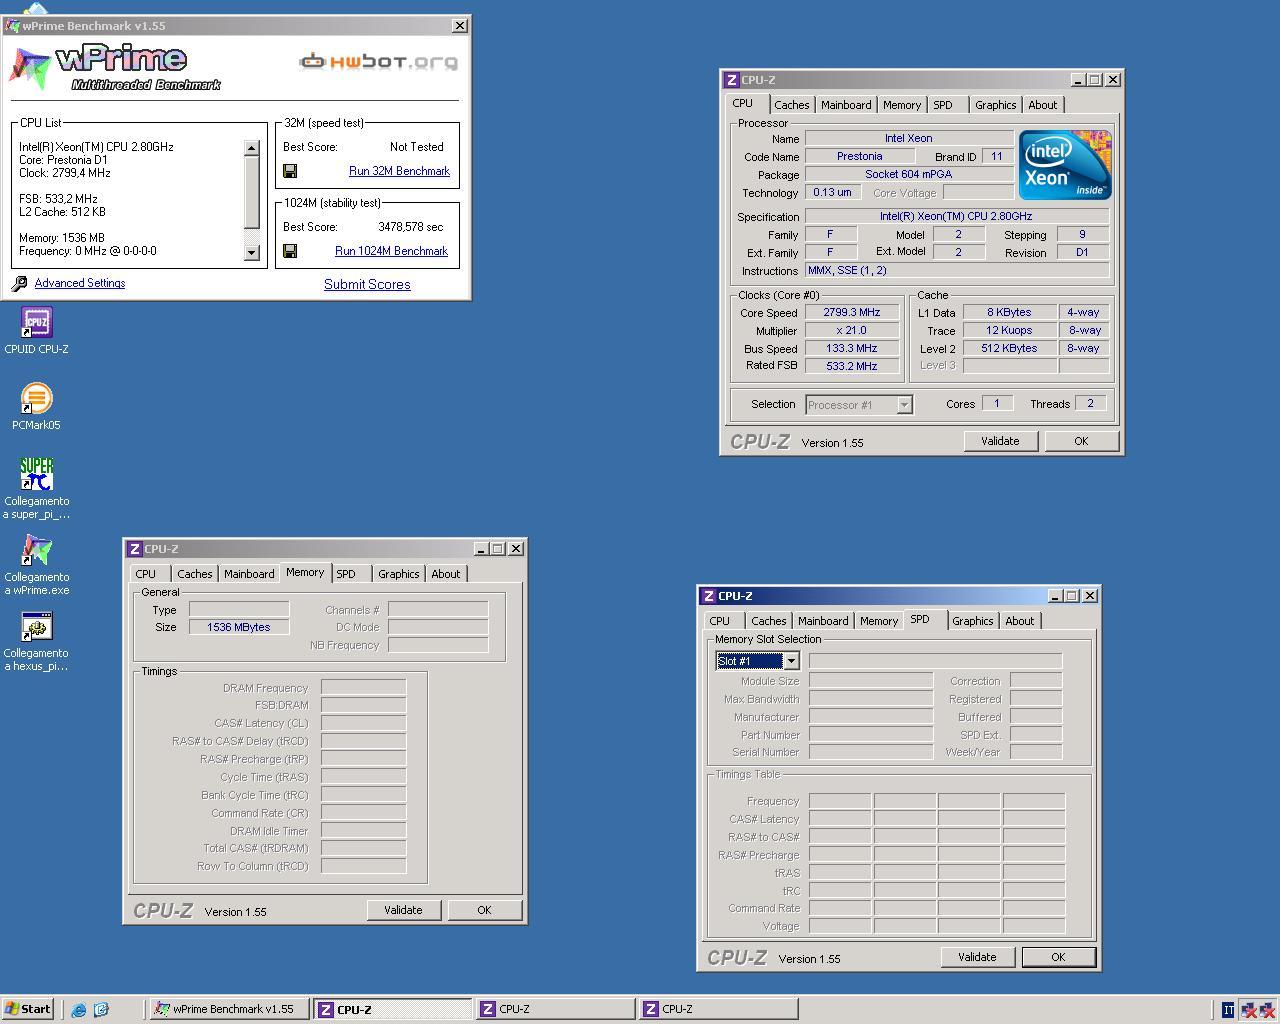The height and width of the screenshot is (1024, 1280).
Task: Click the Code Name Prestonia field
Action: (x=860, y=156)
